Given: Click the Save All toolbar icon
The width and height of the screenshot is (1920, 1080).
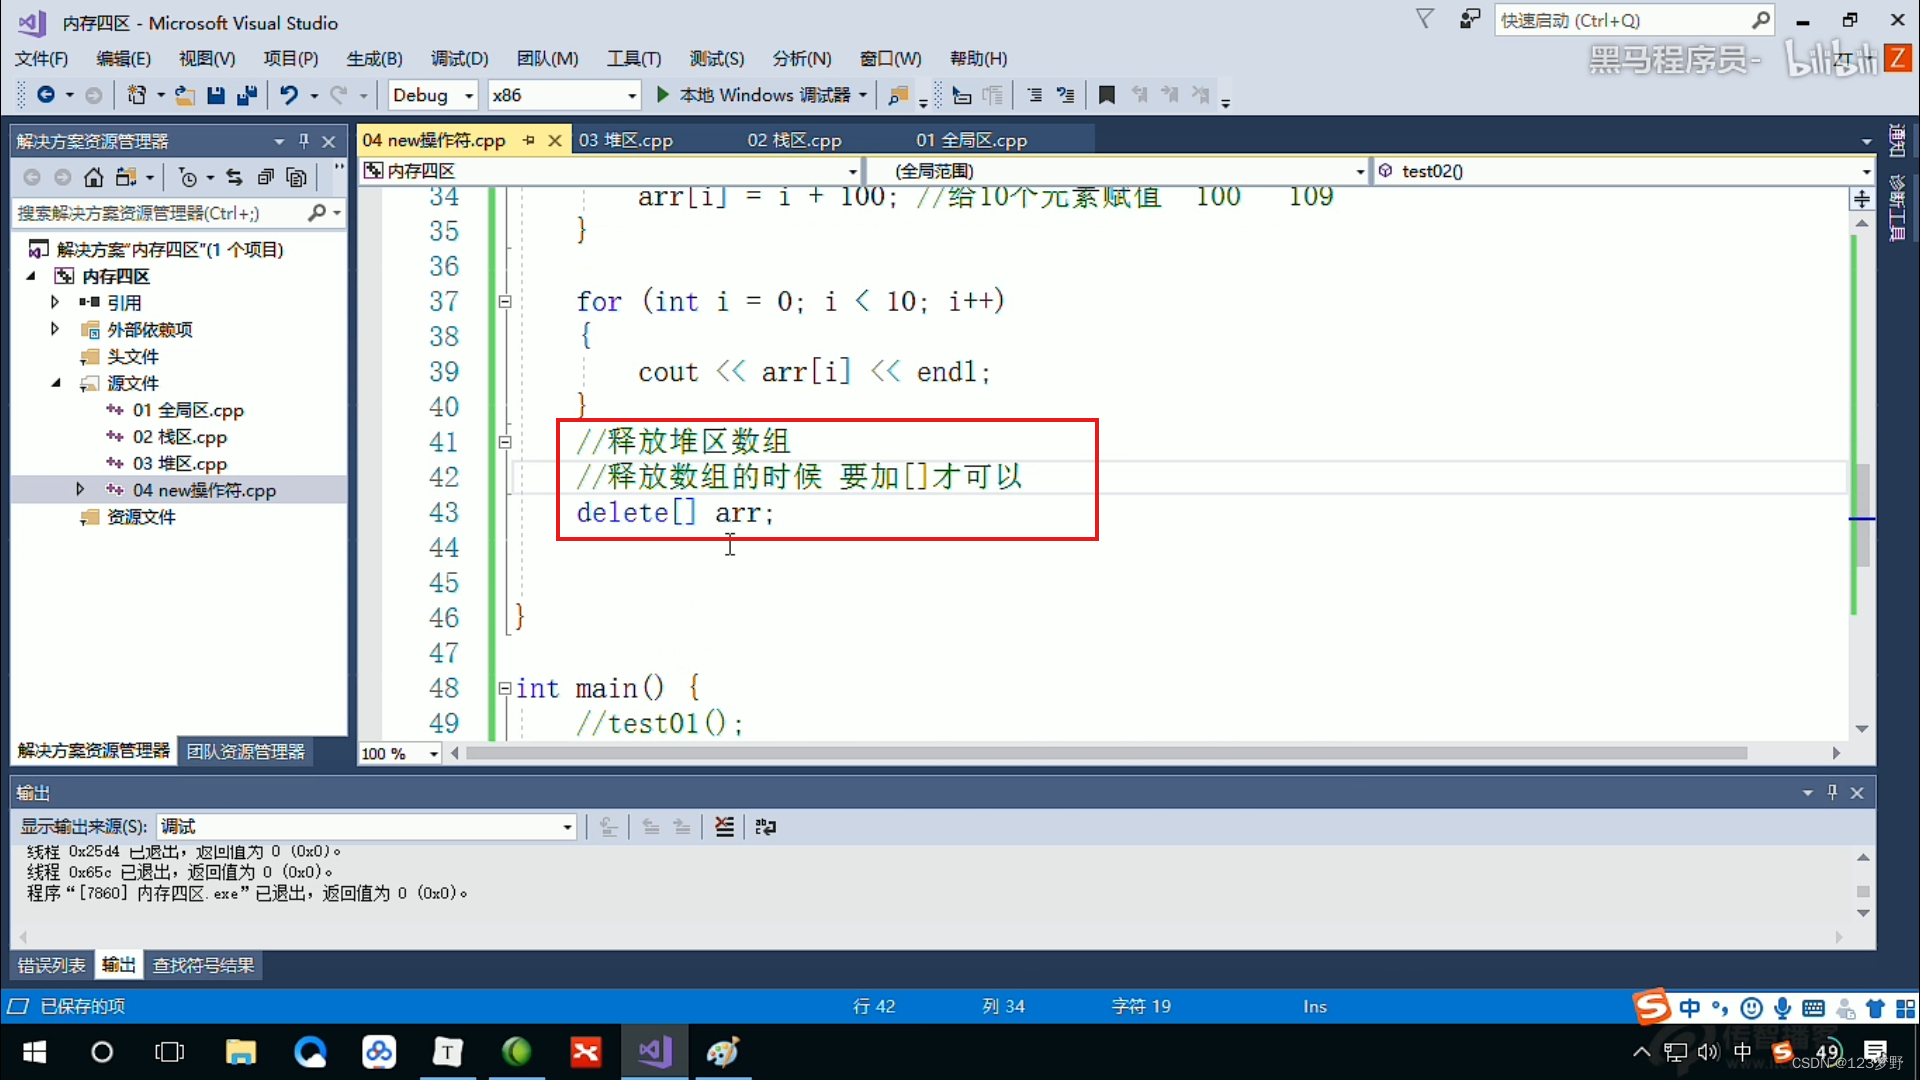Looking at the screenshot, I should click(x=247, y=95).
